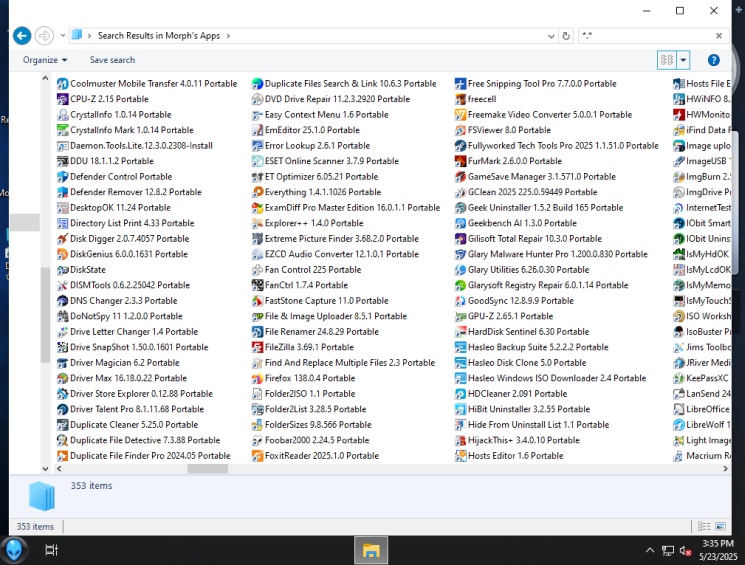745x565 pixels.
Task: Click the address bar root chevron
Action: click(89, 36)
